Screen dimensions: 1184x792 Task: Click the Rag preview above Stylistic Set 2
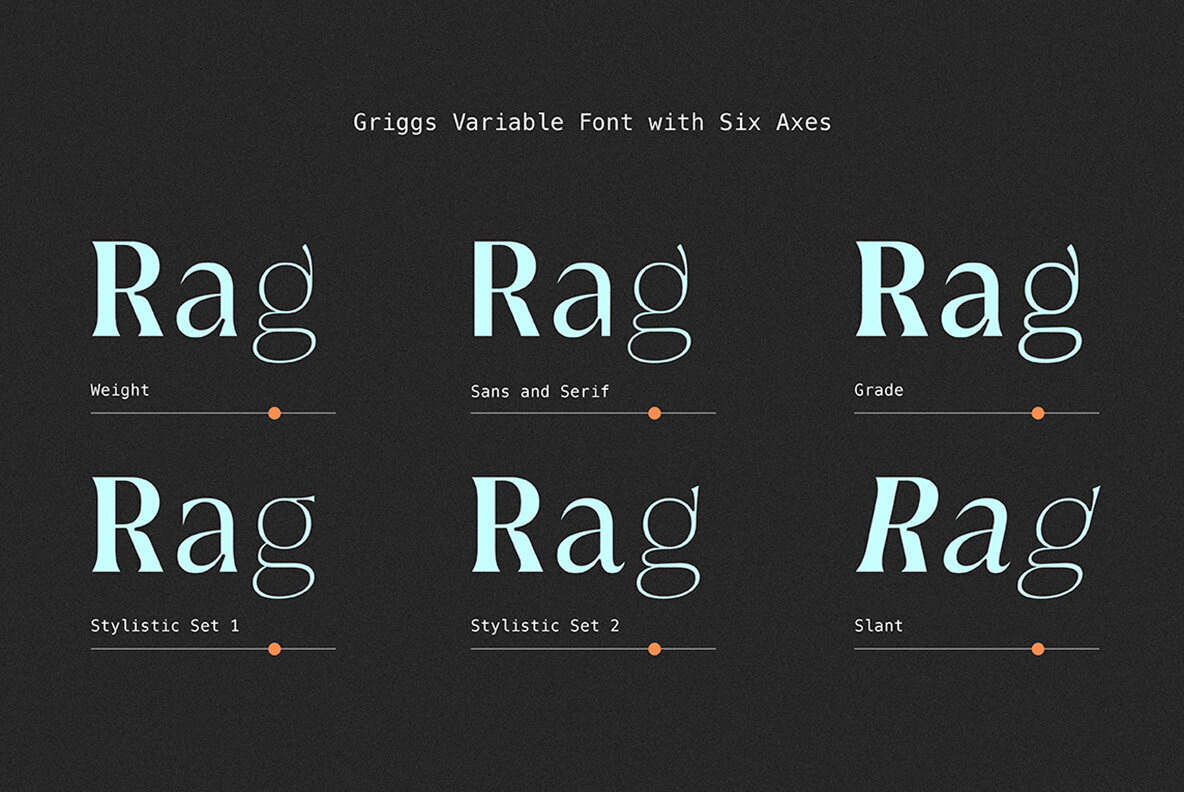[586, 534]
